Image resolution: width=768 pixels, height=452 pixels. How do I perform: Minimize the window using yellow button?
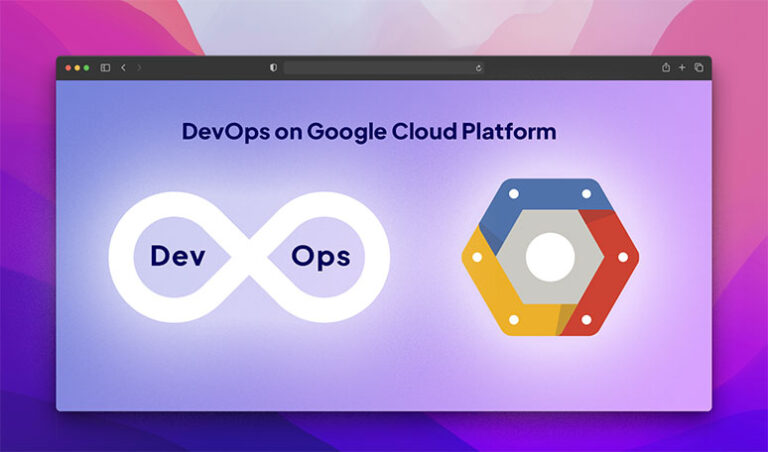pos(78,68)
